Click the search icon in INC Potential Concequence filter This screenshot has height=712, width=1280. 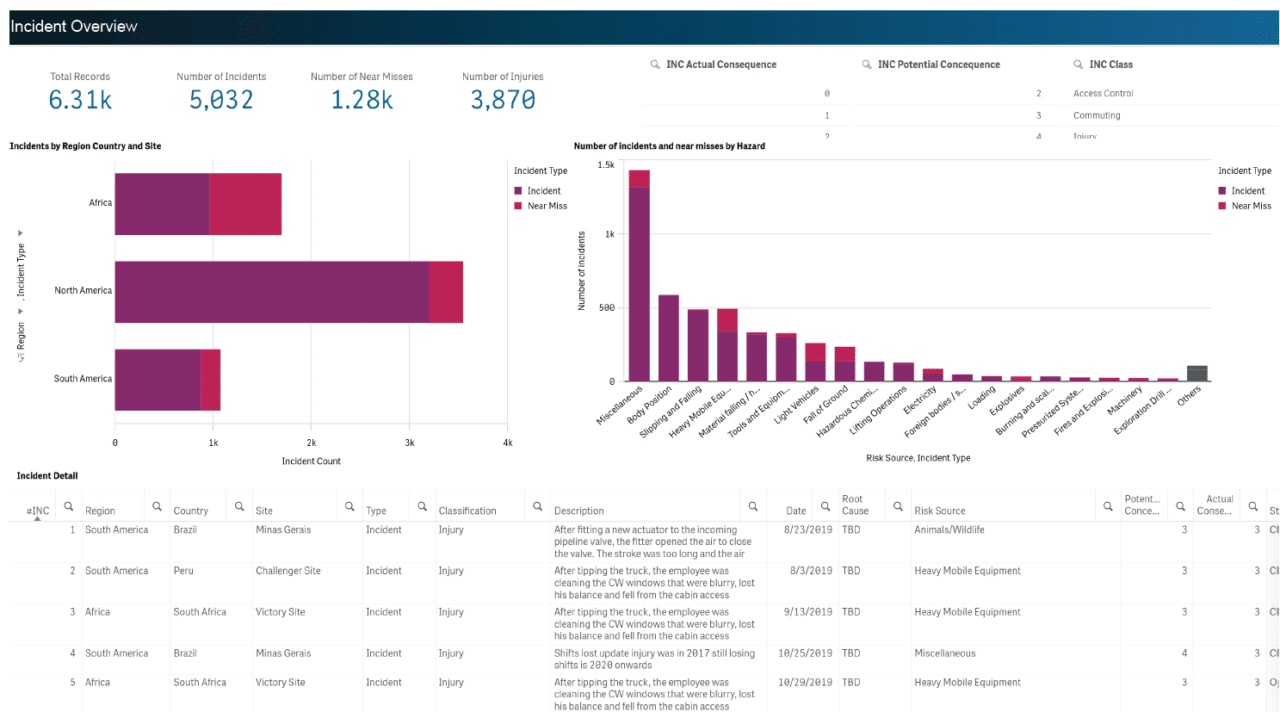[x=868, y=63]
